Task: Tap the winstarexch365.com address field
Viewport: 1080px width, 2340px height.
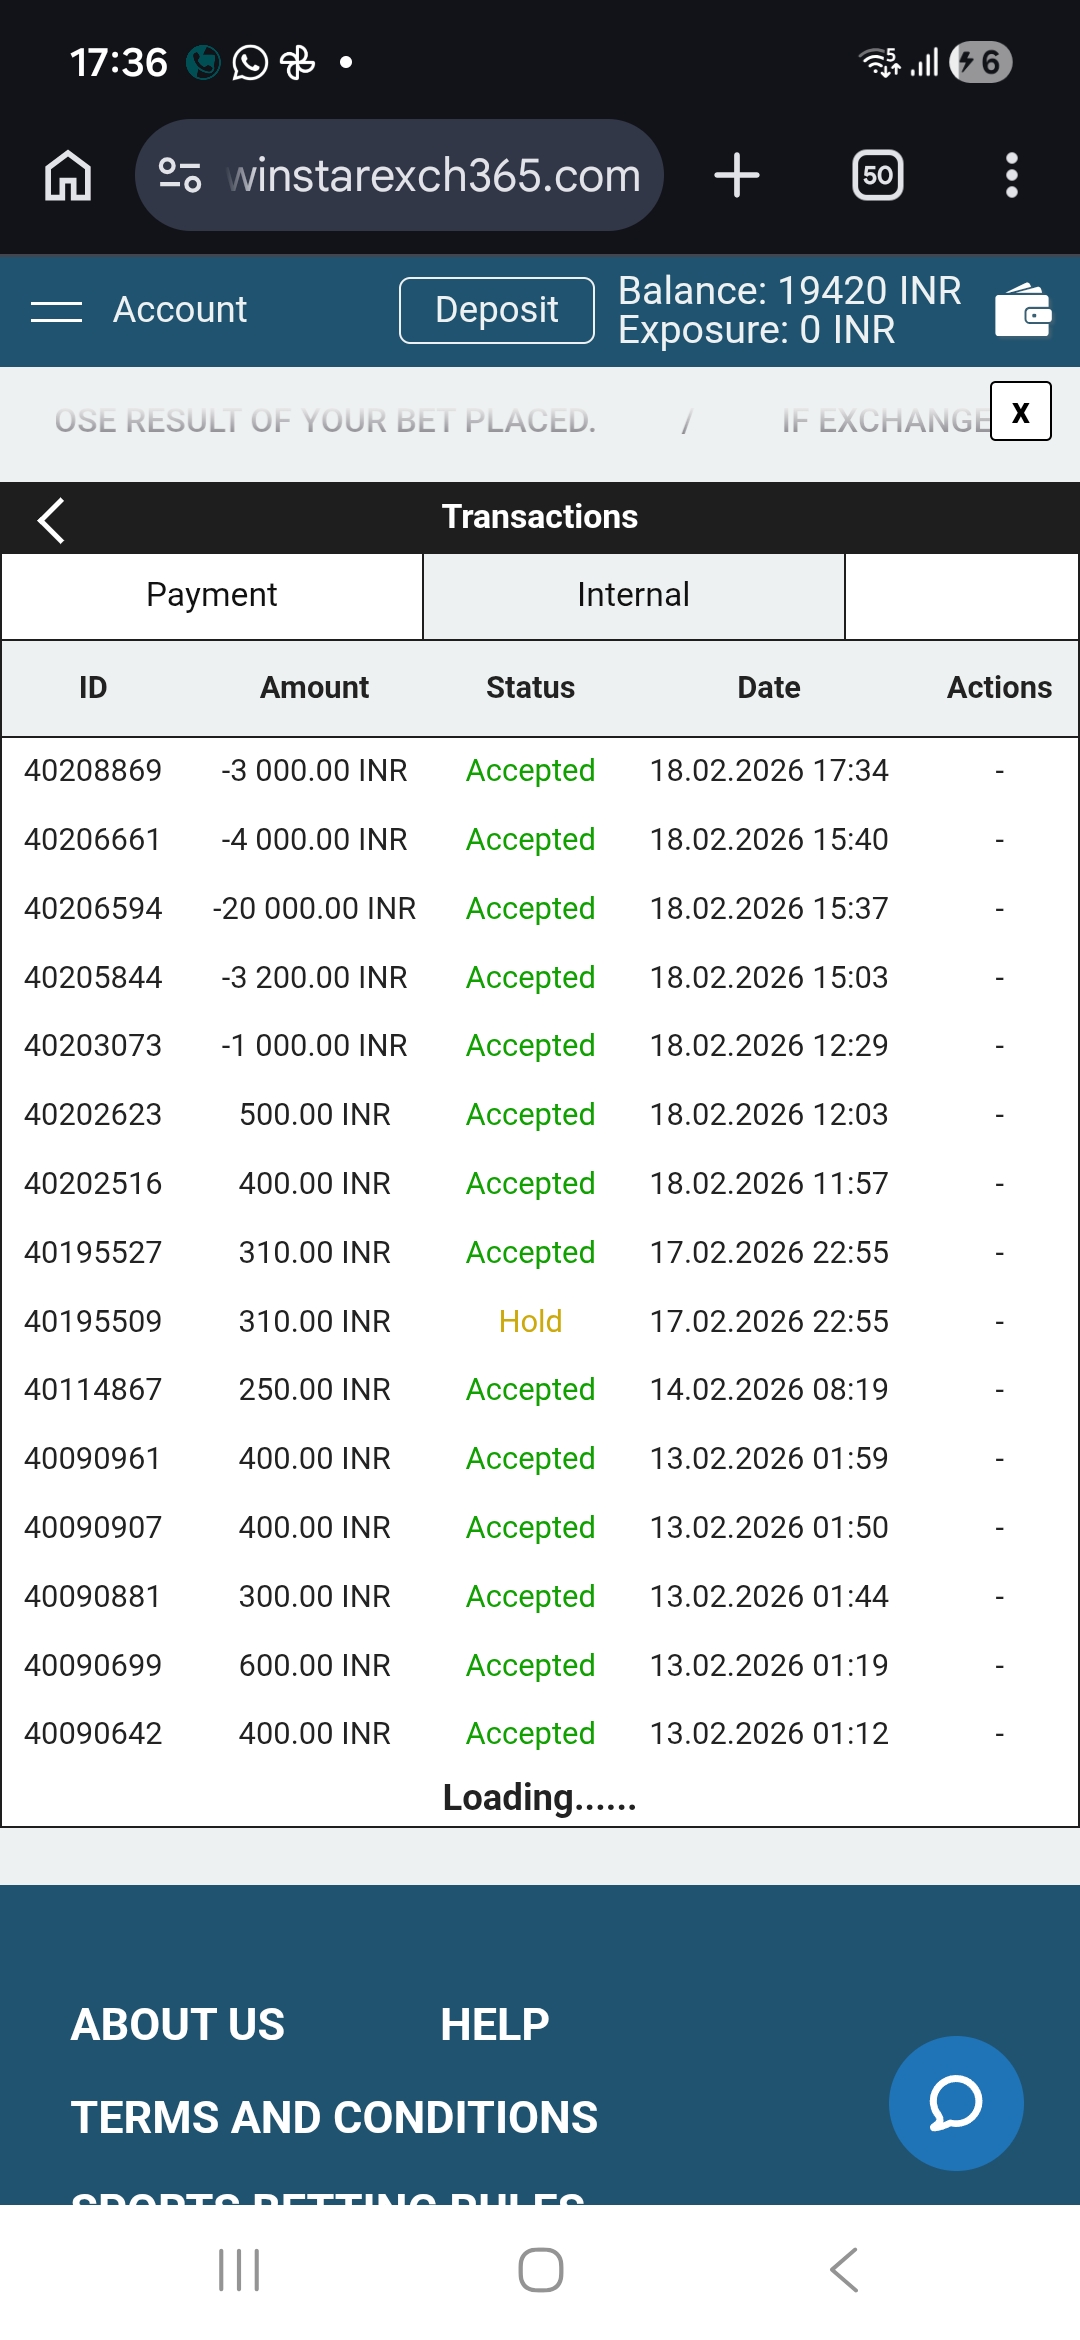Action: (433, 176)
